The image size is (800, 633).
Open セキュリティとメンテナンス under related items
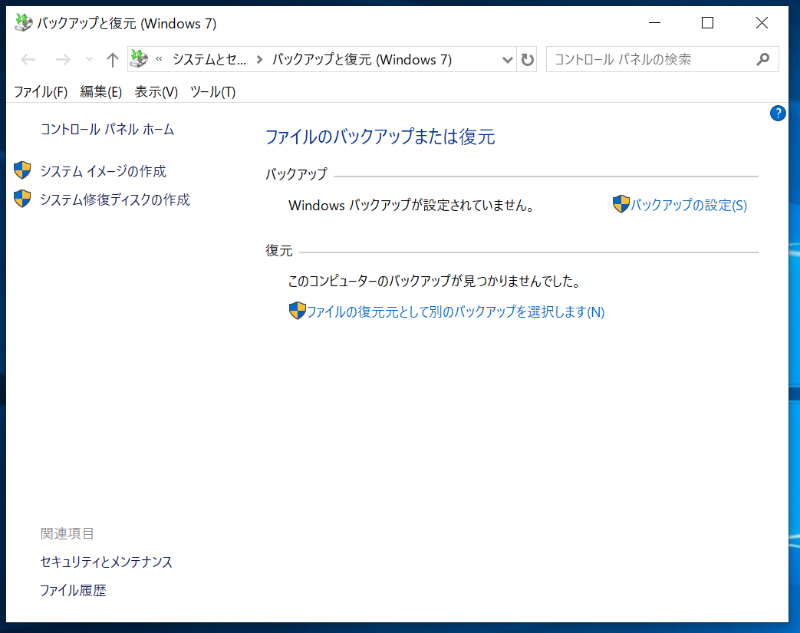tap(106, 562)
